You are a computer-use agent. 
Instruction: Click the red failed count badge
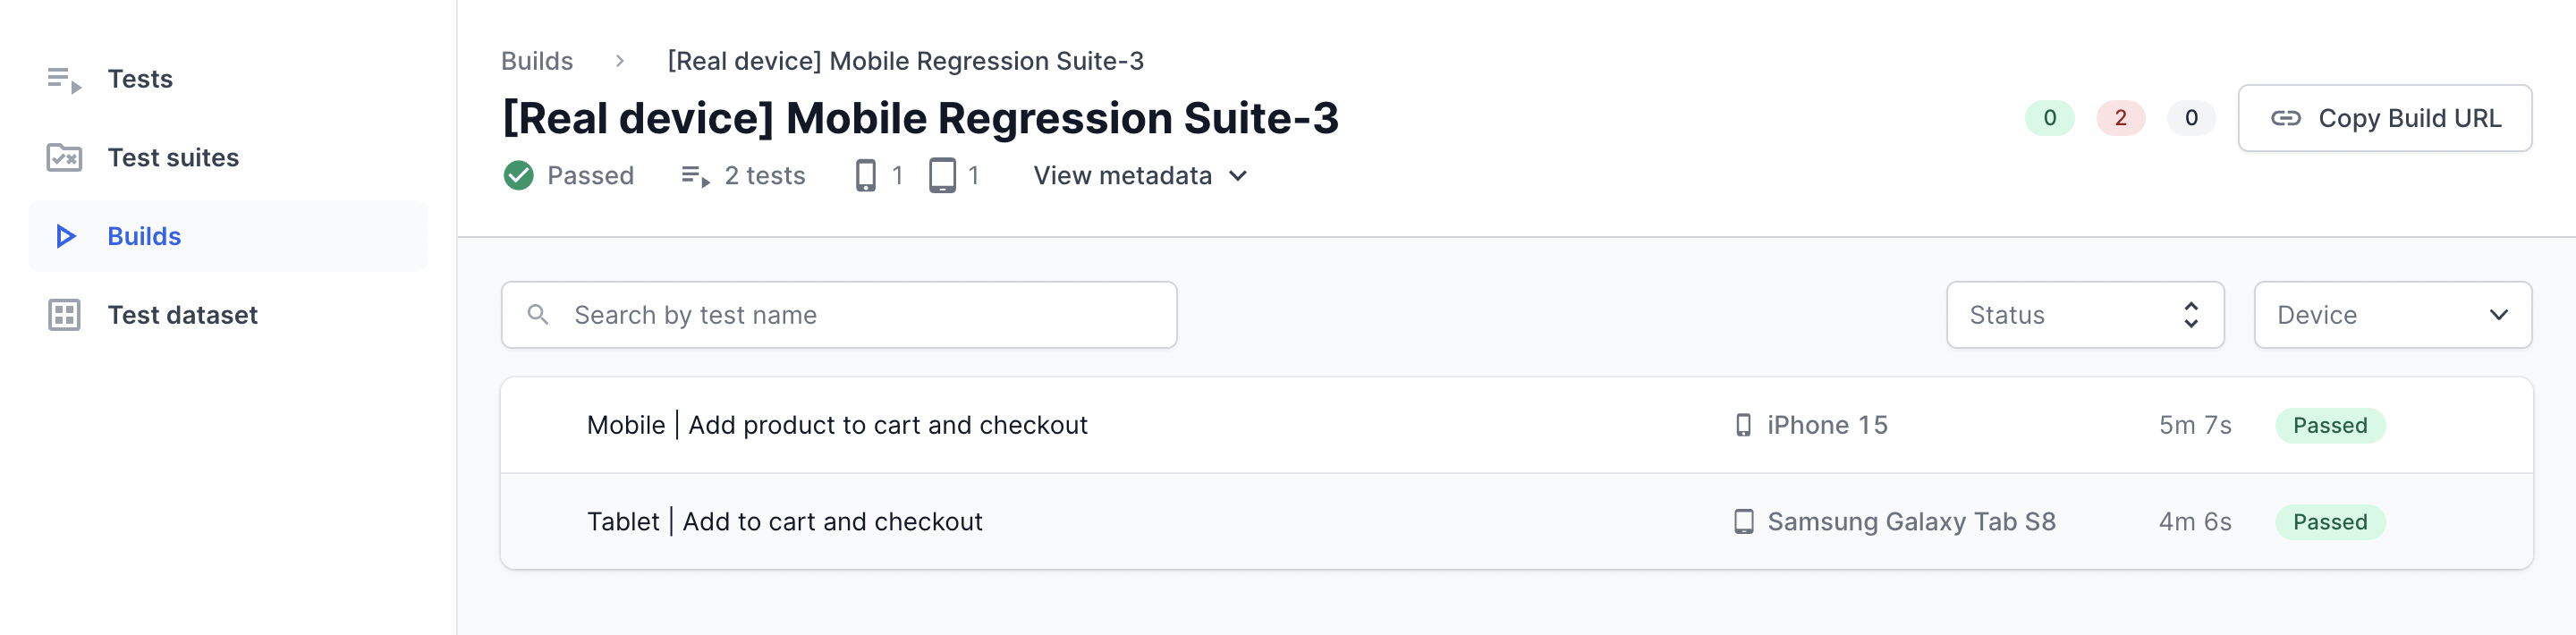click(x=2120, y=118)
